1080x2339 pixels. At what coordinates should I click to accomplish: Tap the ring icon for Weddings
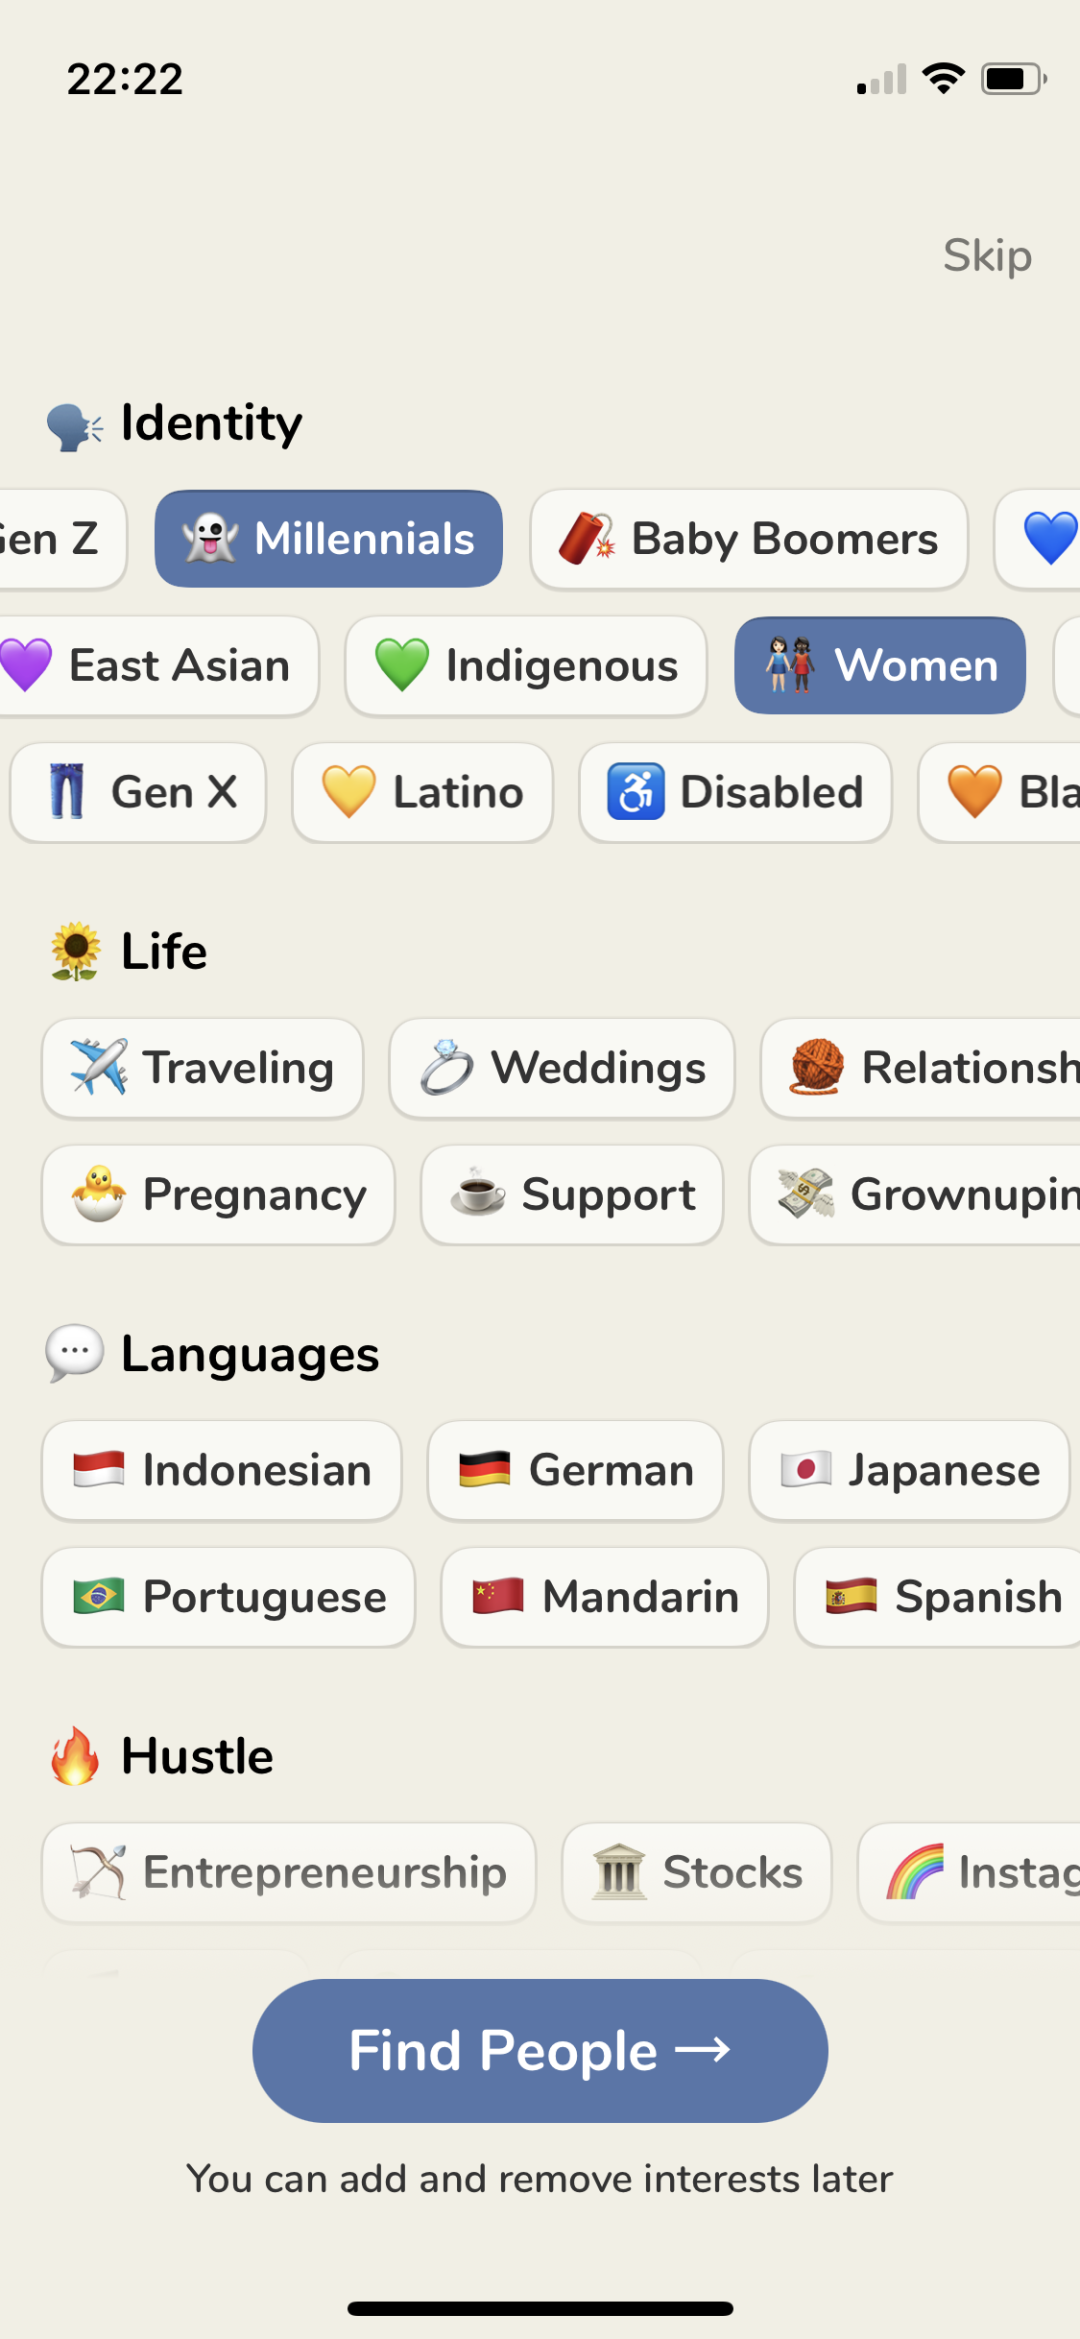point(446,1067)
